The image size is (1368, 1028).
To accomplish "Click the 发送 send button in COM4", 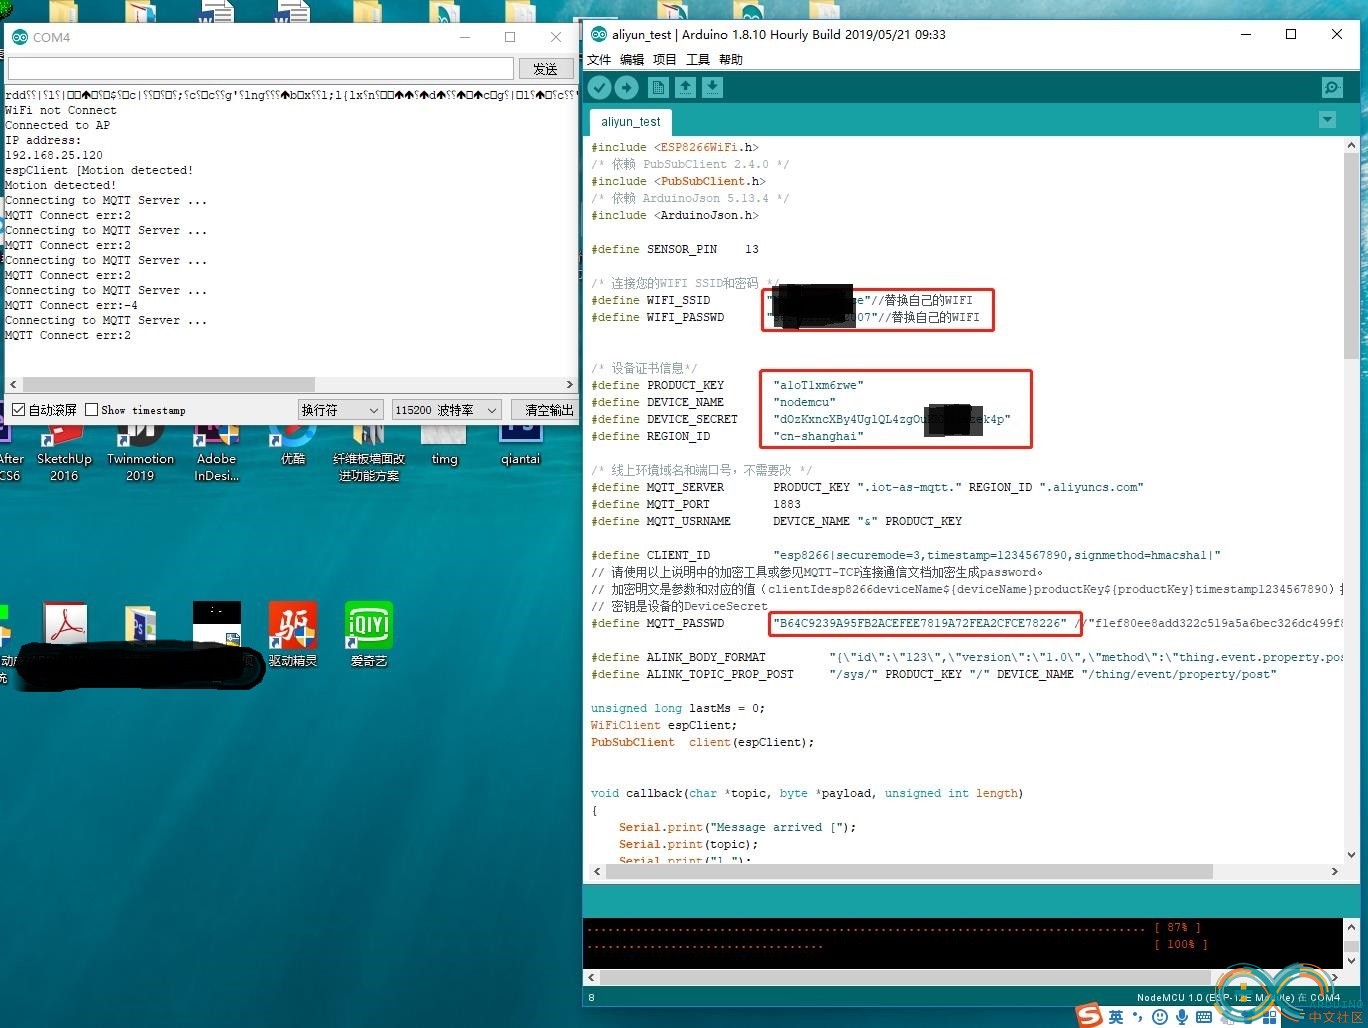I will [x=545, y=69].
